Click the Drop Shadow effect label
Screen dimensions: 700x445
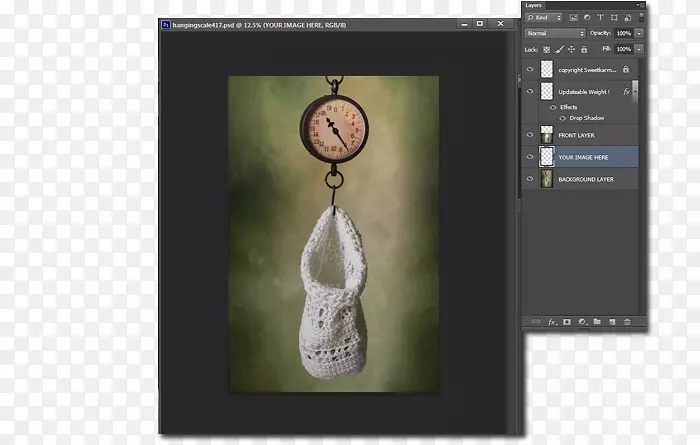click(x=587, y=118)
